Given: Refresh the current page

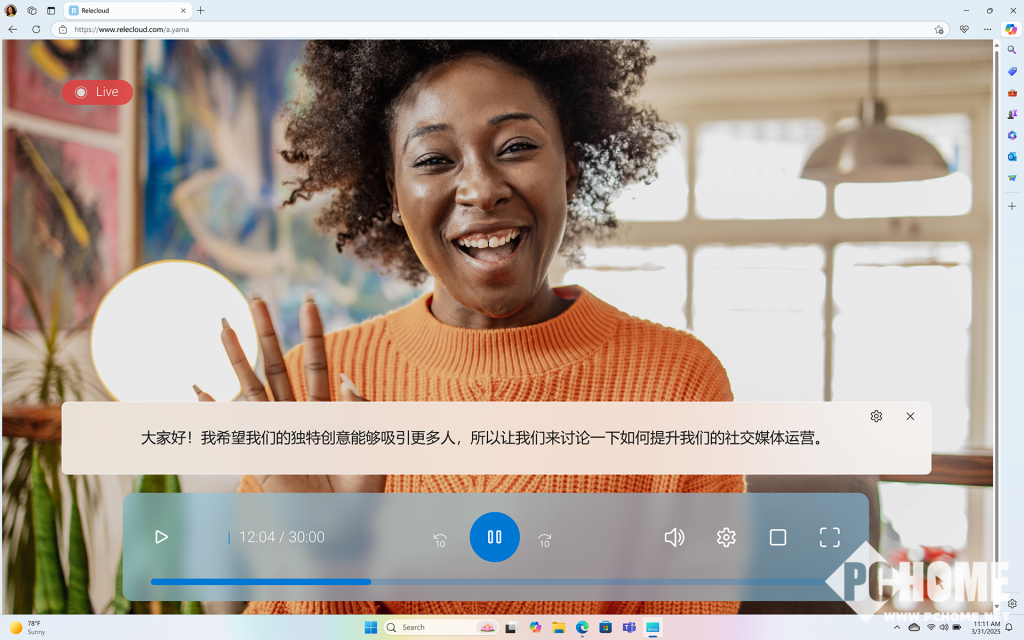Looking at the screenshot, I should (36, 29).
